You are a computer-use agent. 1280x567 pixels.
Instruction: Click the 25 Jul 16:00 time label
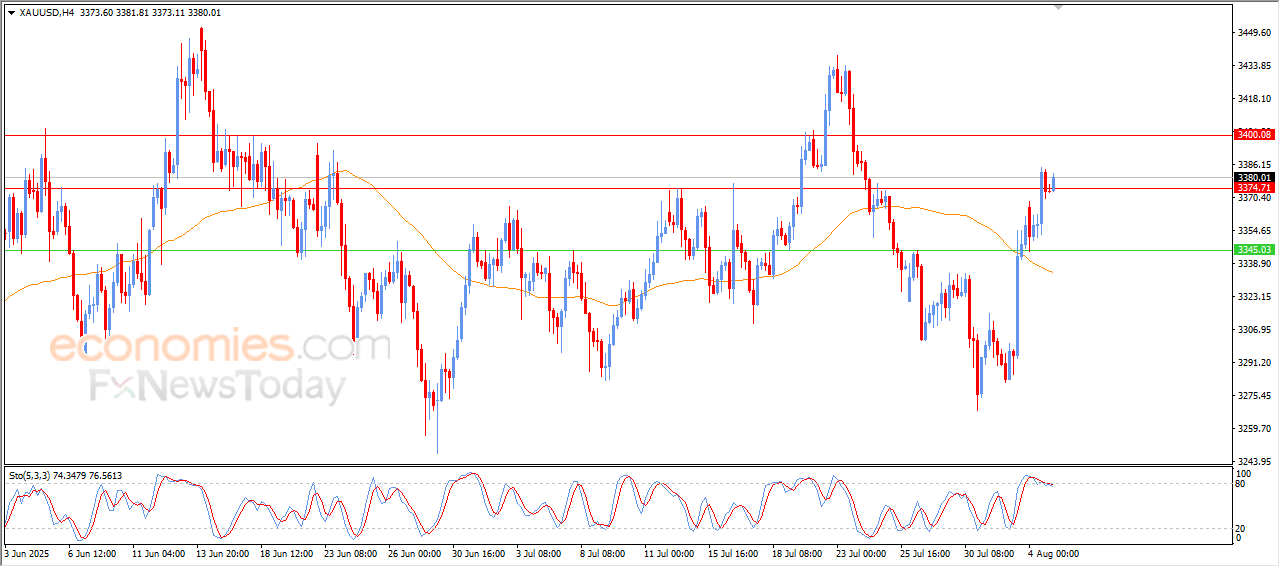pos(926,552)
